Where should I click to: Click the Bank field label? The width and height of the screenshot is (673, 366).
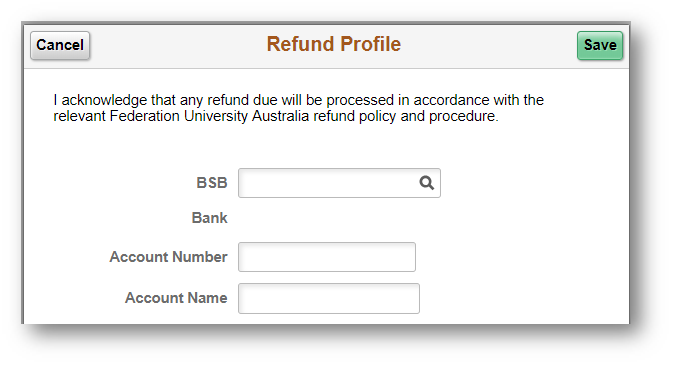click(209, 218)
